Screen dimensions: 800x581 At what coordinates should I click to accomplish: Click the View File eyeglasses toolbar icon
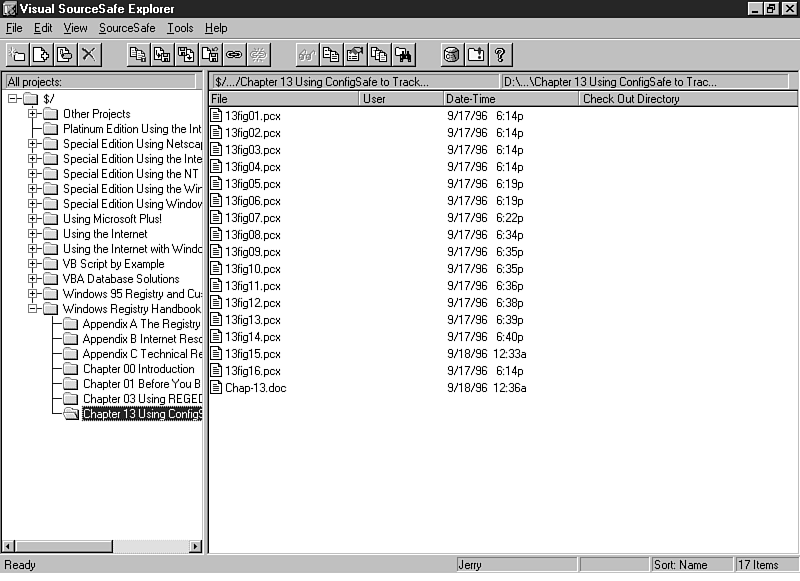(307, 55)
